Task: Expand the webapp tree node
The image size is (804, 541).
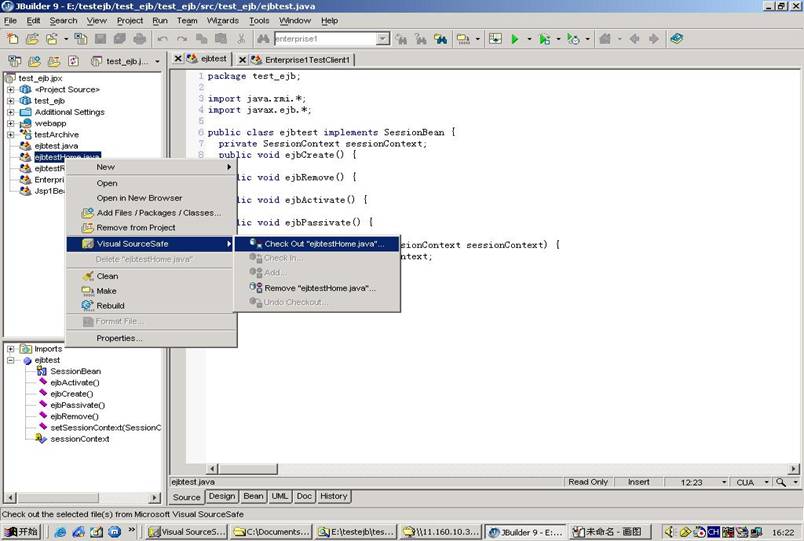Action: click(x=10, y=123)
